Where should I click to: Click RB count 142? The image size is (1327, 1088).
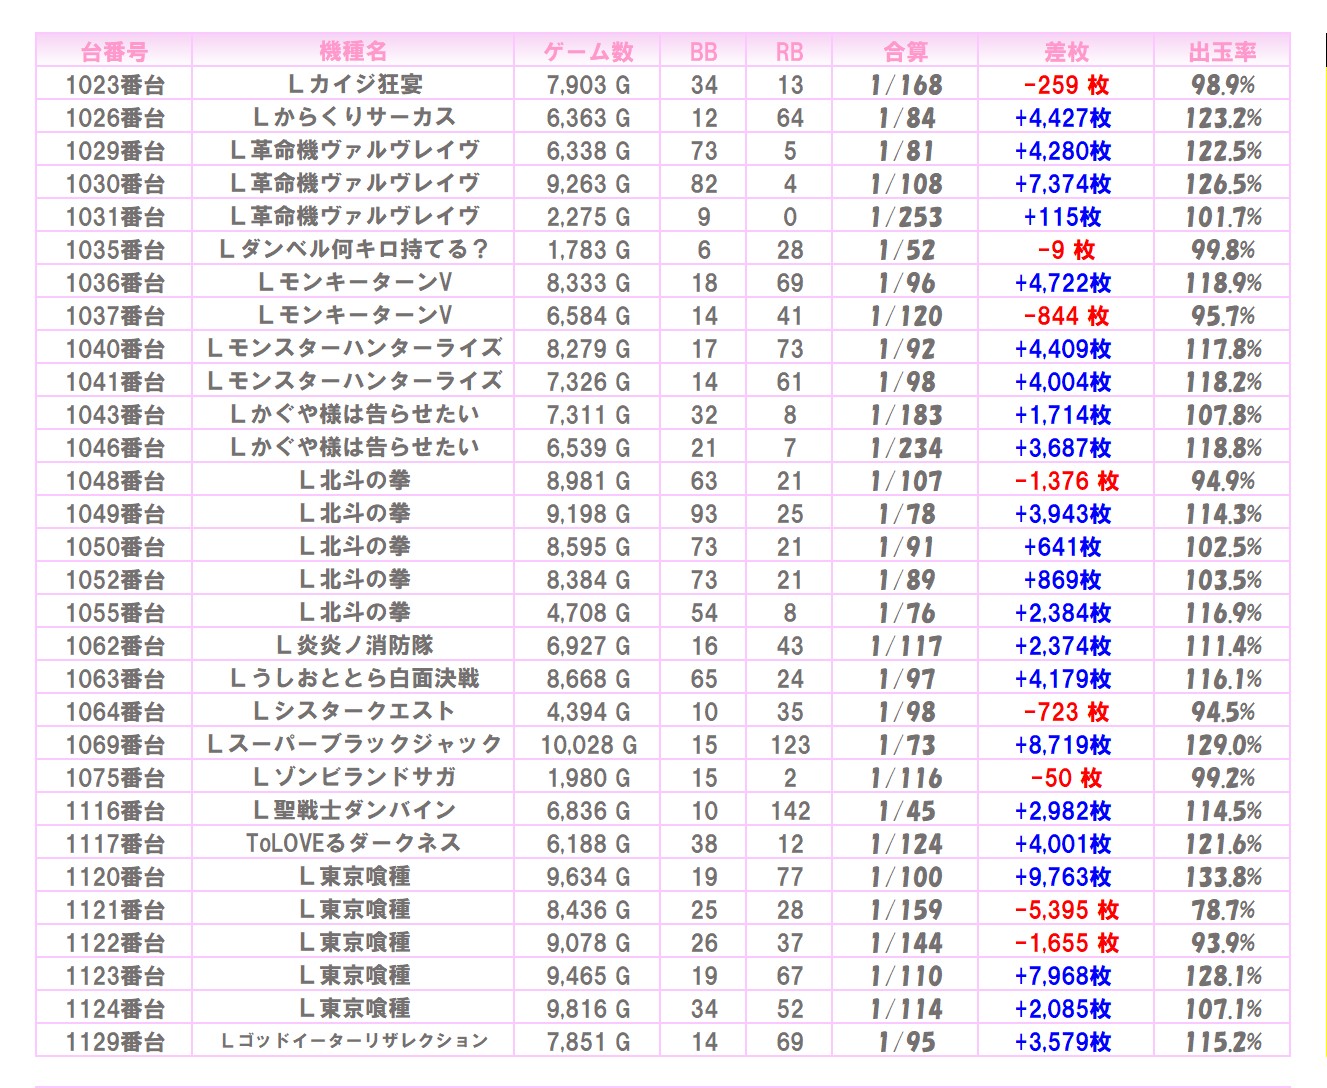790,811
